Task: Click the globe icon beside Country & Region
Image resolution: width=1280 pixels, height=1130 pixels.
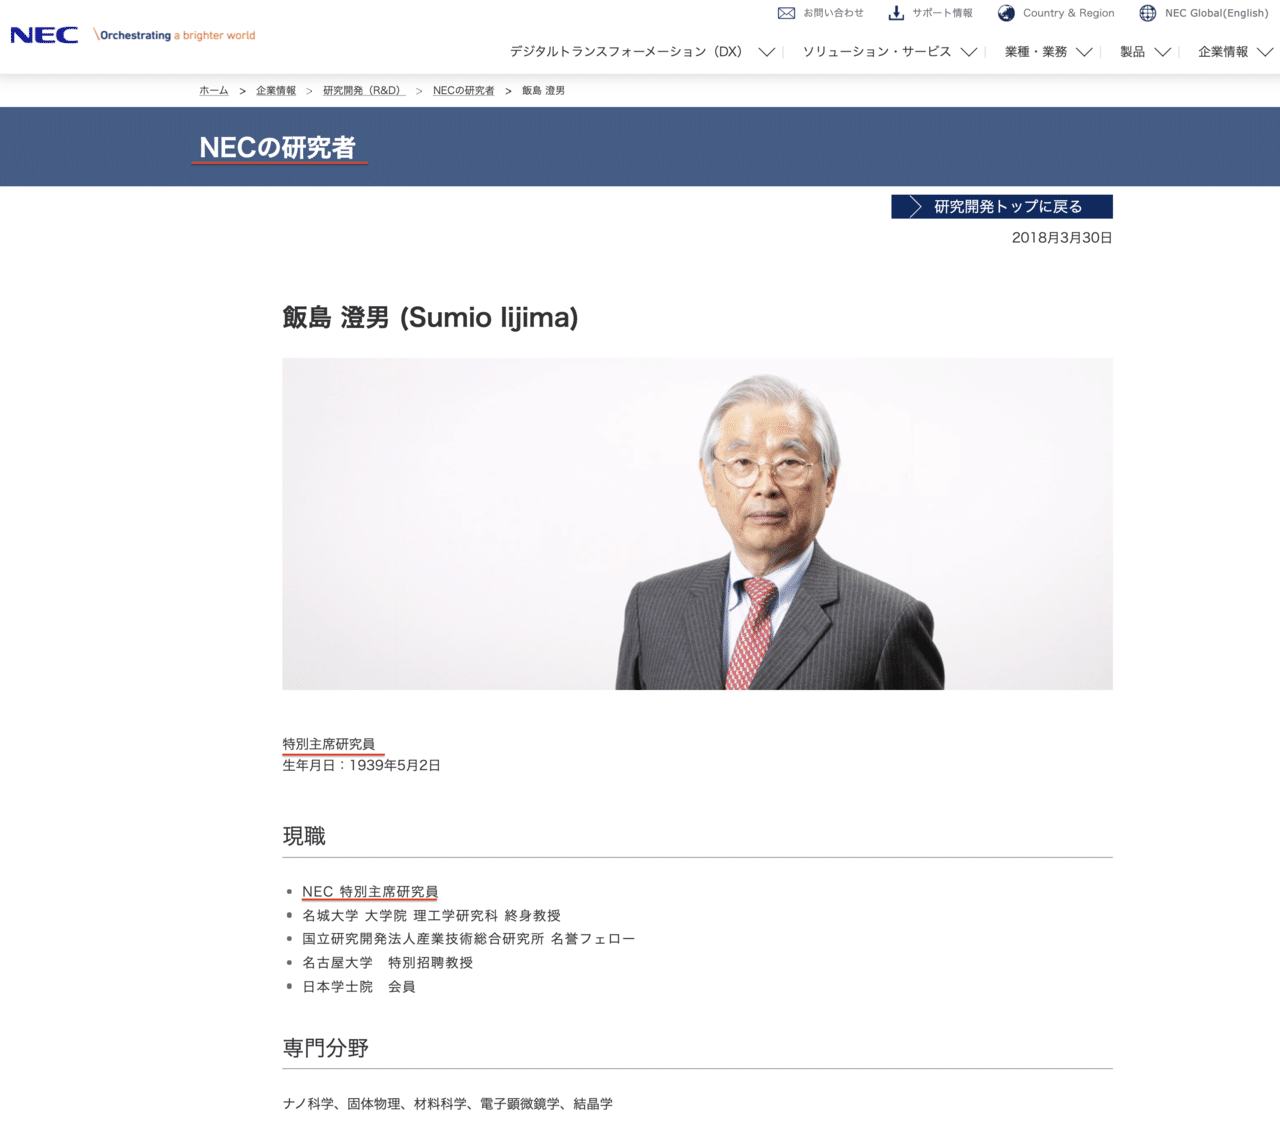Action: tap(1006, 13)
